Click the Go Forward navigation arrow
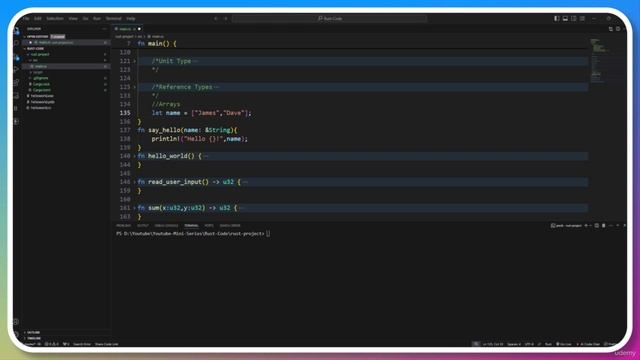640x360 pixels. pos(225,18)
